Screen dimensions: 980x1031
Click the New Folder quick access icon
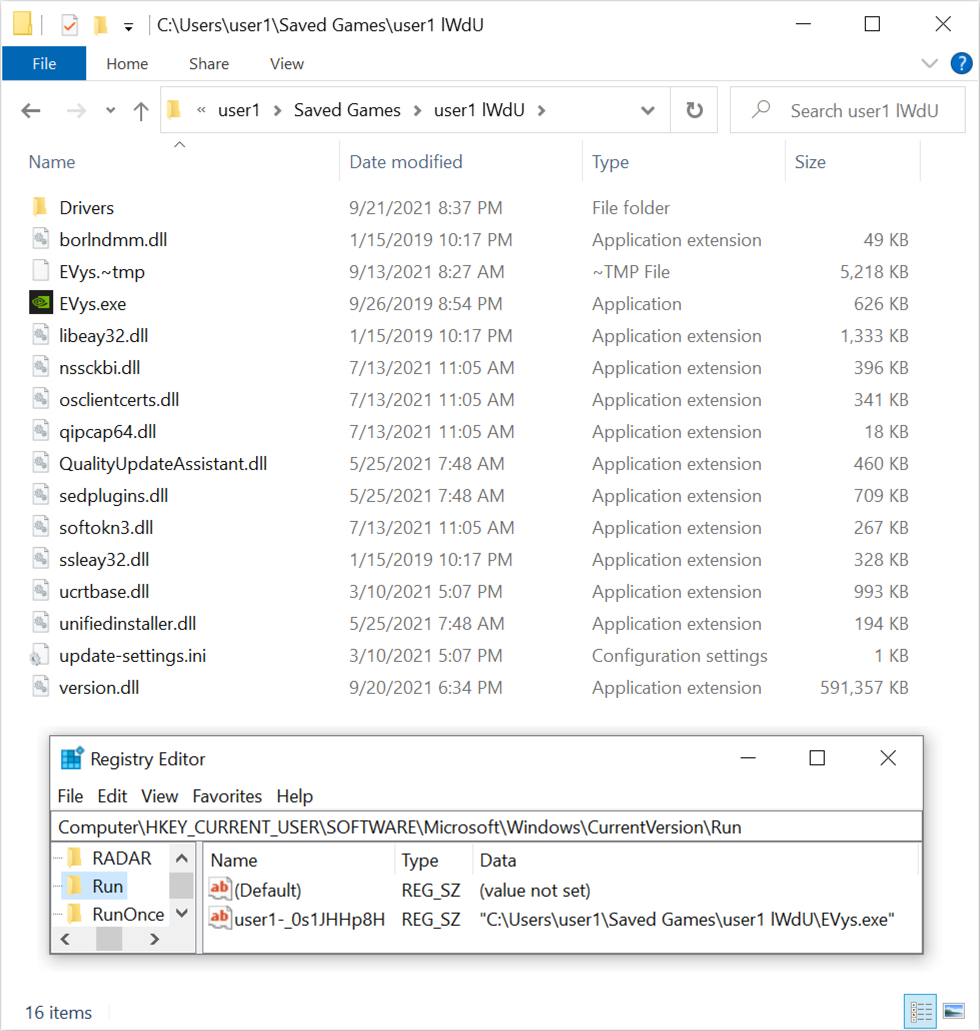pos(101,25)
